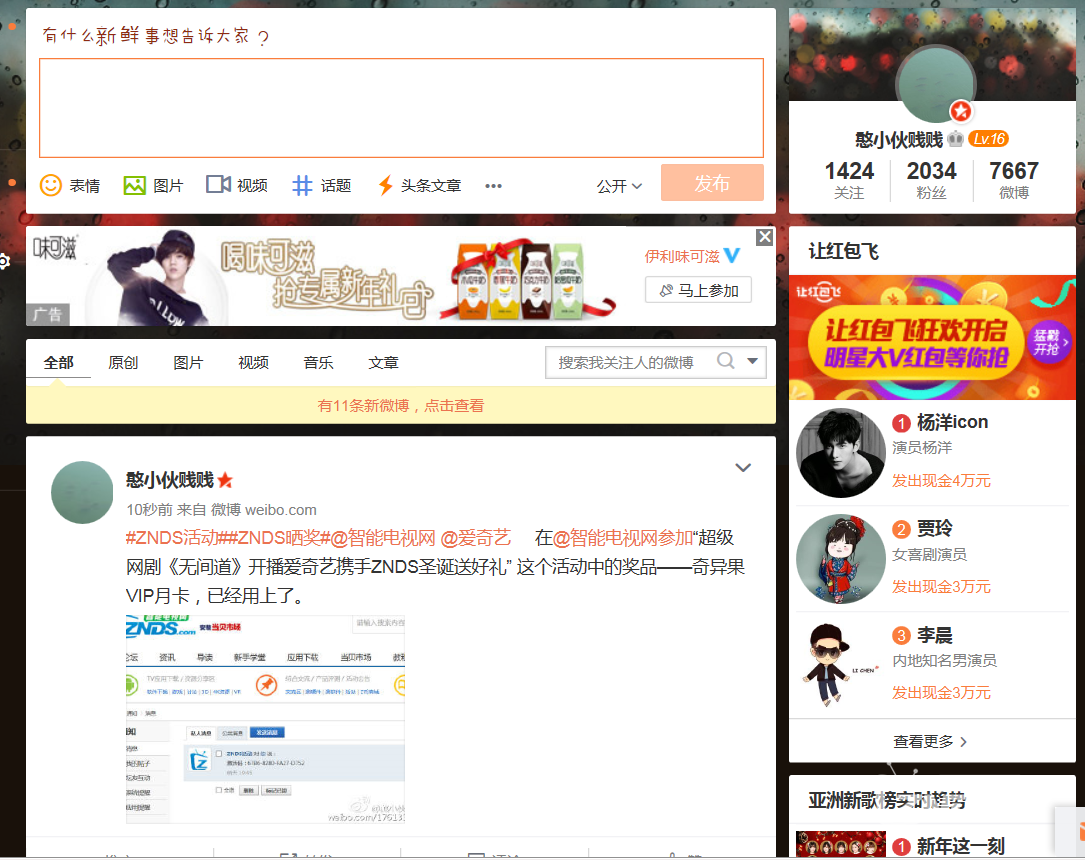
Task: View 7667 微博 posts count
Action: coord(1014,180)
